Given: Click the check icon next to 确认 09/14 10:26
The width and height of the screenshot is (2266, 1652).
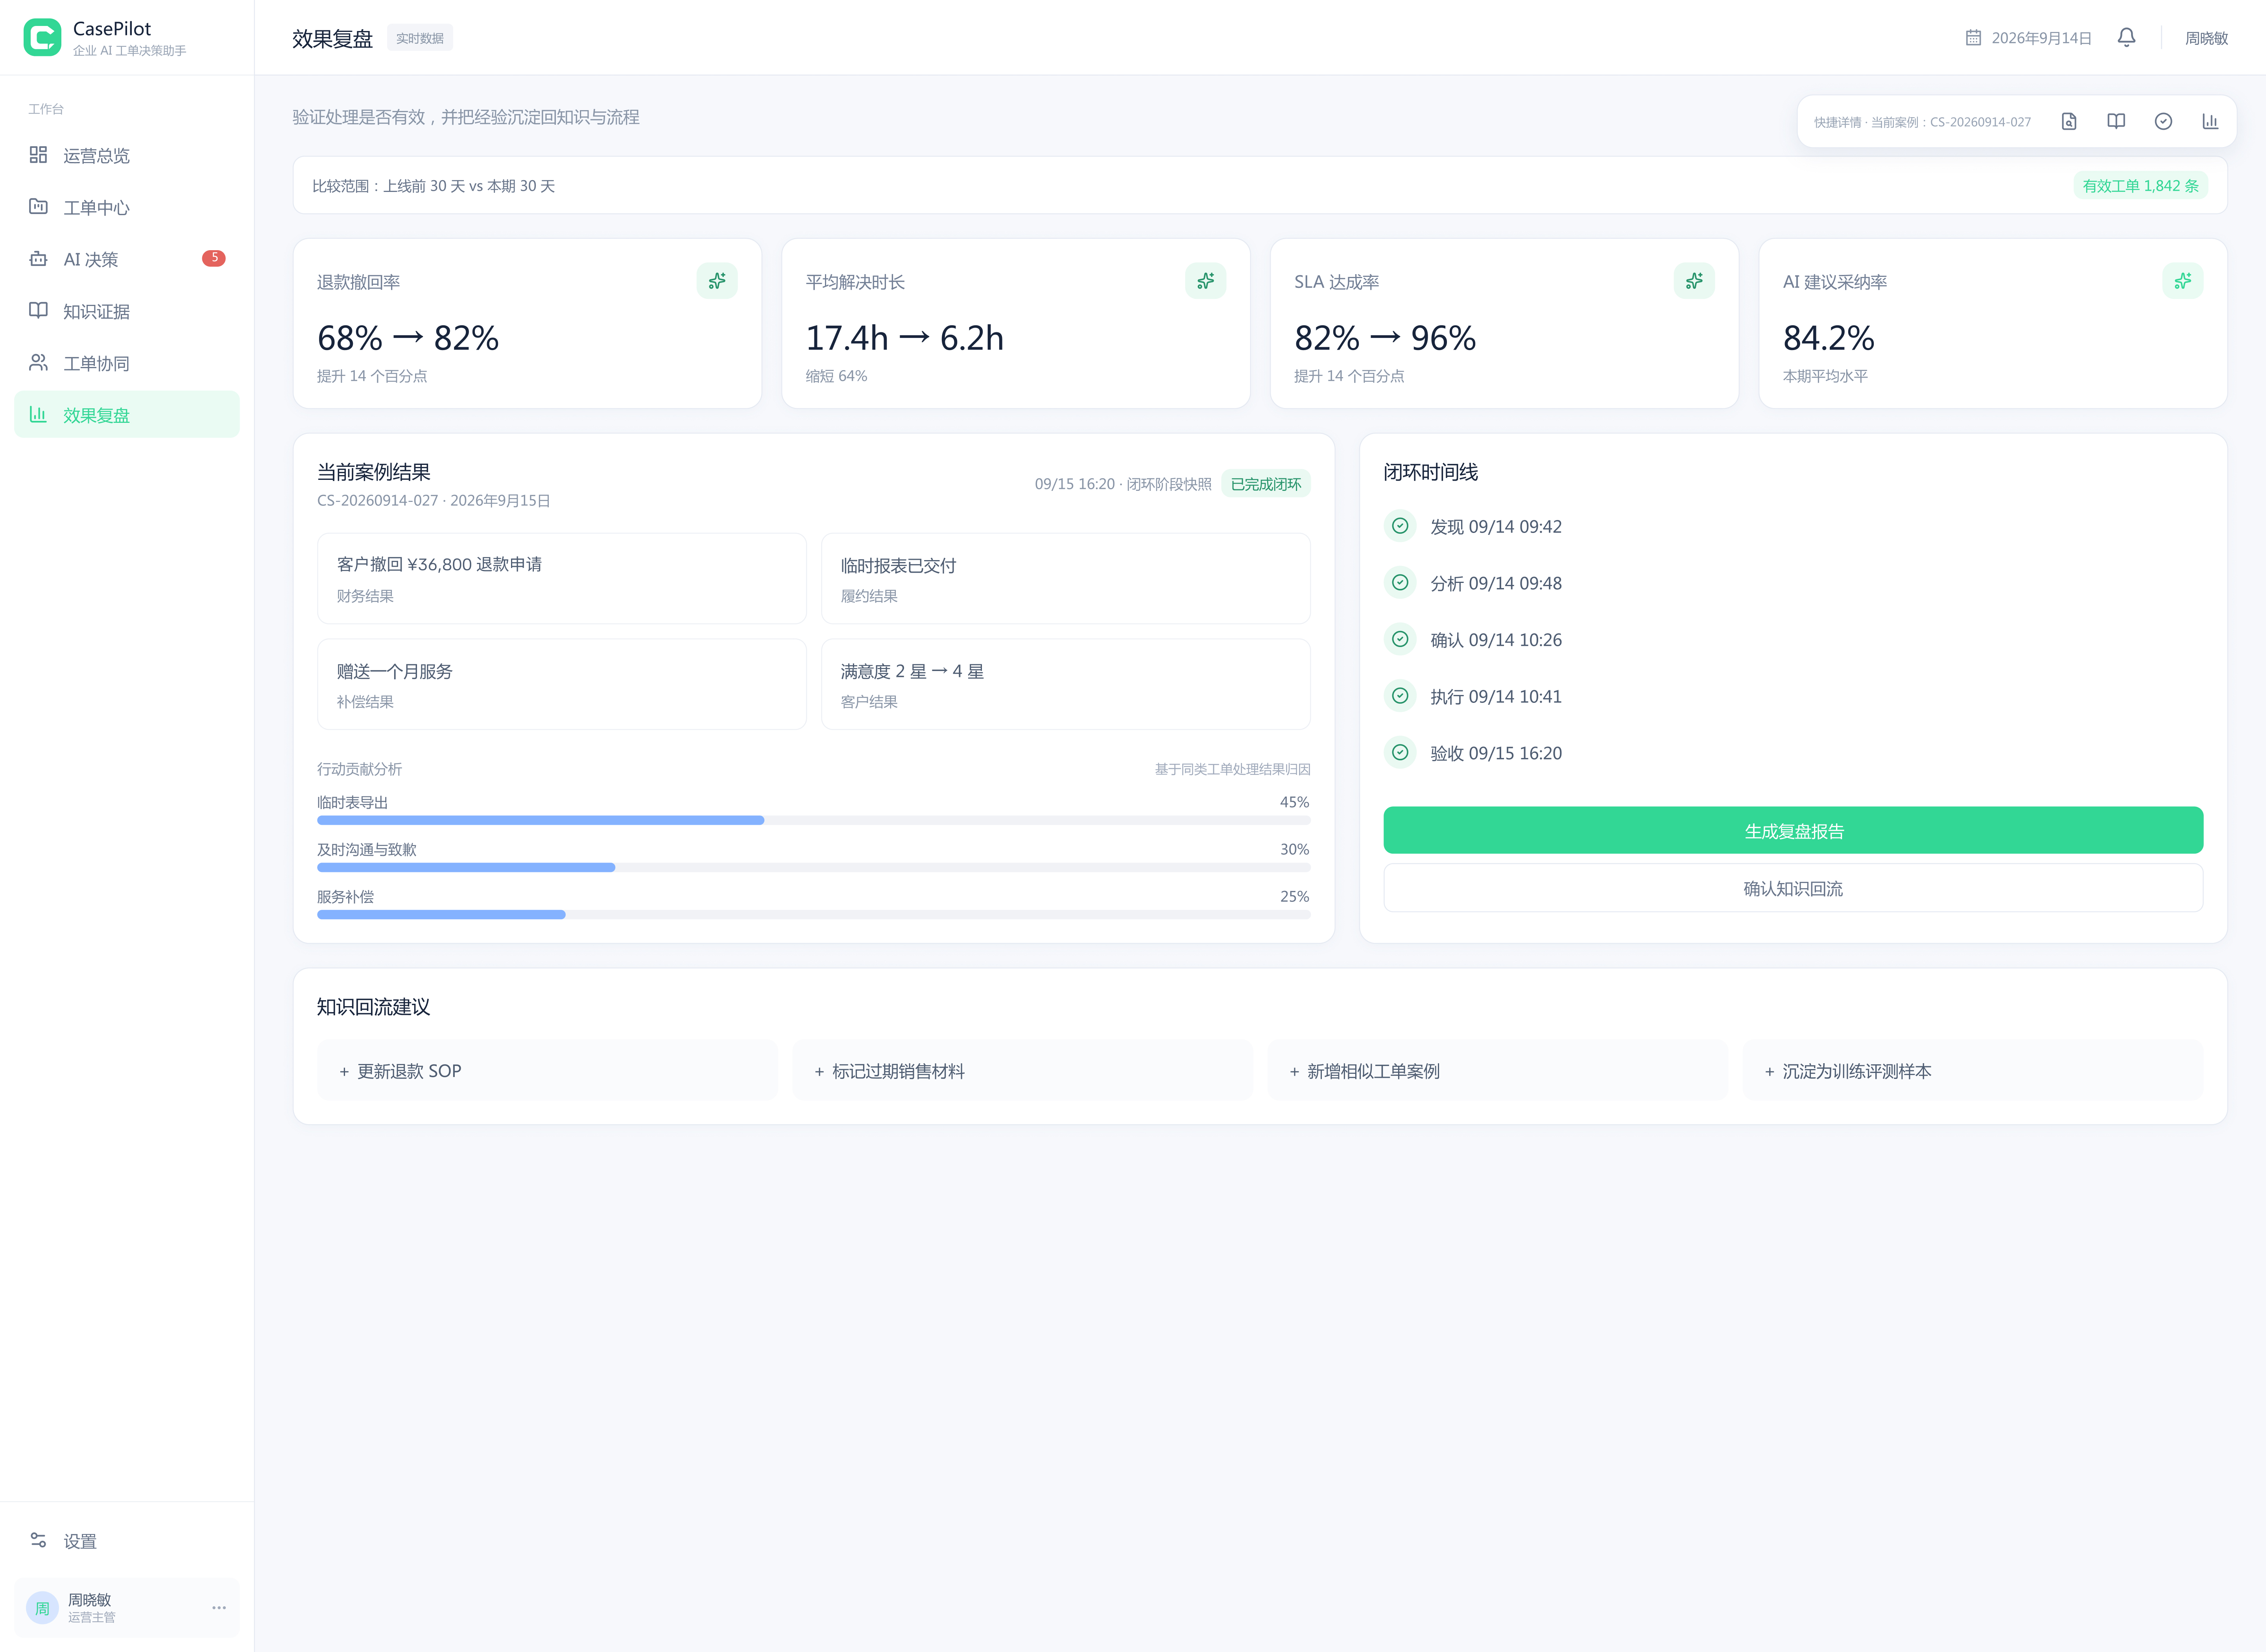Looking at the screenshot, I should click(x=1400, y=639).
